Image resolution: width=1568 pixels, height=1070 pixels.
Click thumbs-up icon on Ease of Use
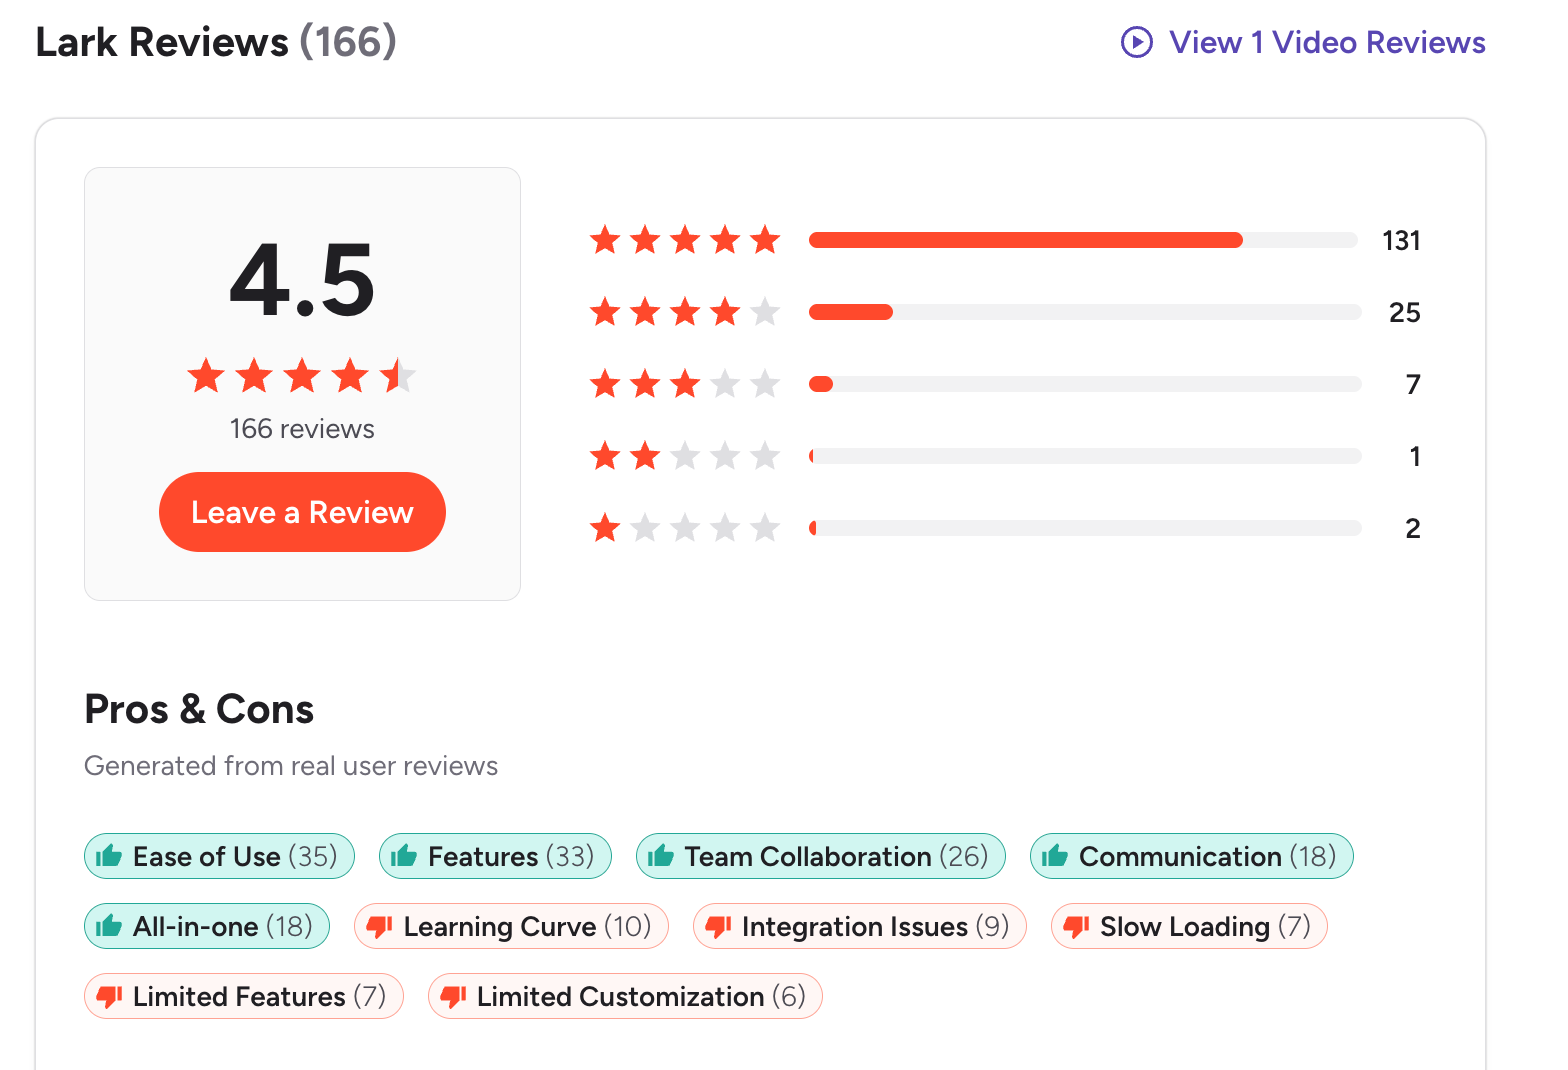[109, 856]
